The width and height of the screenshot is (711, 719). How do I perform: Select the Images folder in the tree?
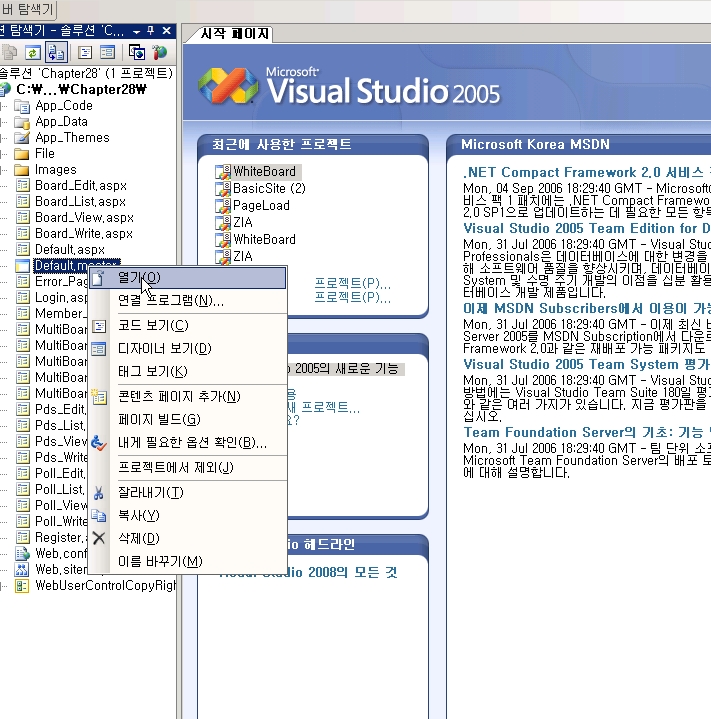click(56, 170)
